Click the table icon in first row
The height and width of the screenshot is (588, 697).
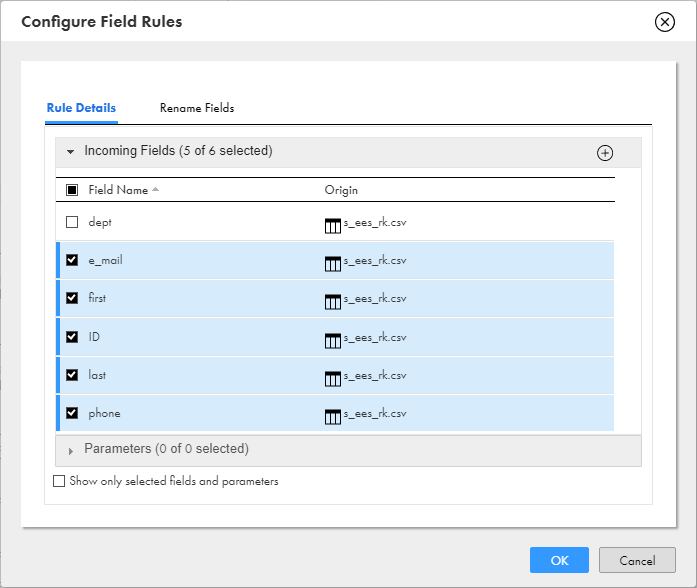pyautogui.click(x=332, y=302)
